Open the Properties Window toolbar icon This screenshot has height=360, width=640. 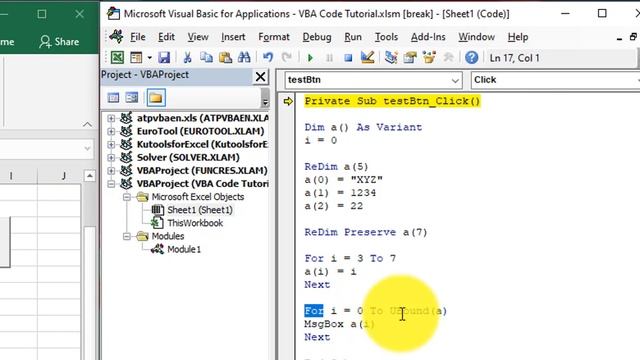[410, 58]
